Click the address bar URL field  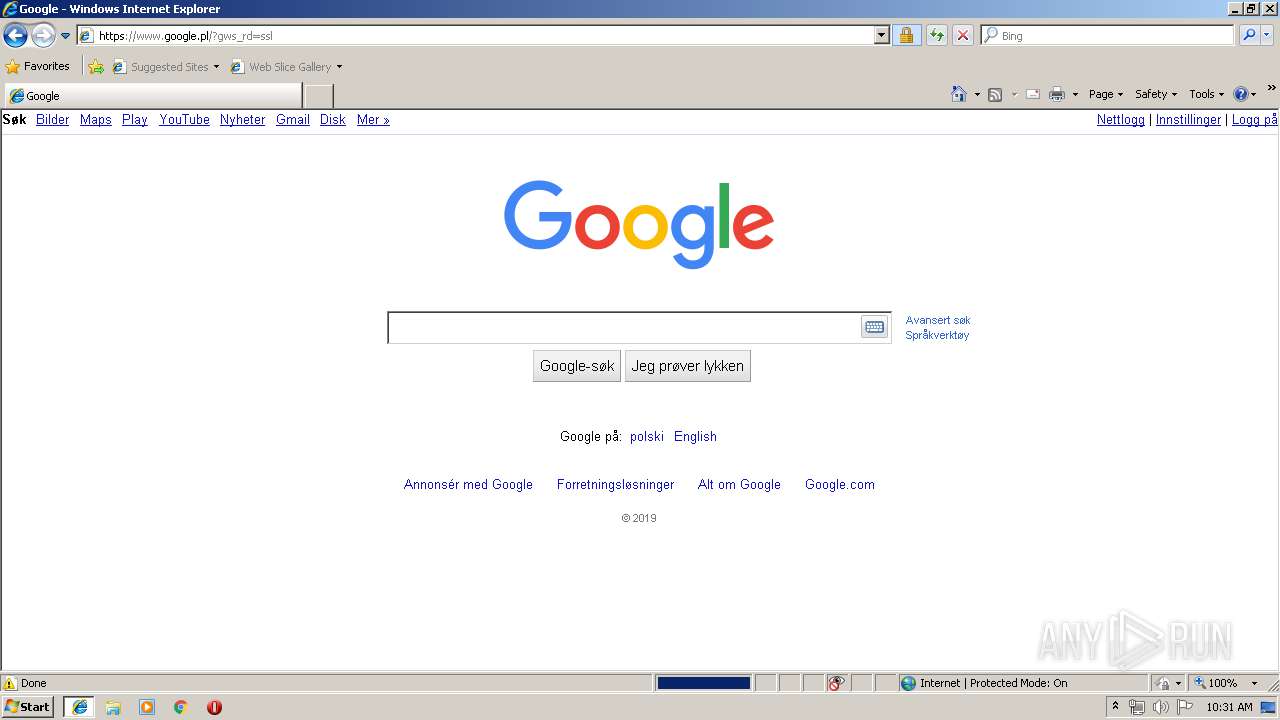point(476,36)
